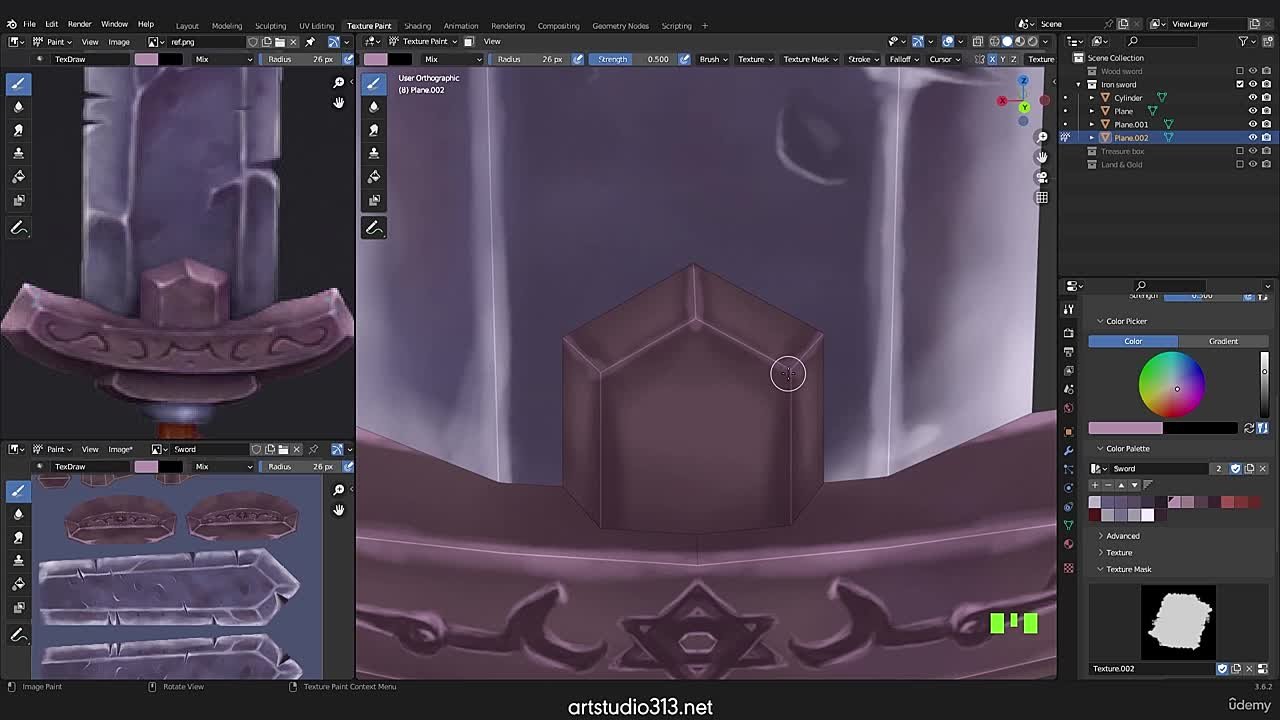1280x720 pixels.
Task: Hide Plane.002 via eye icon
Action: 1253,137
